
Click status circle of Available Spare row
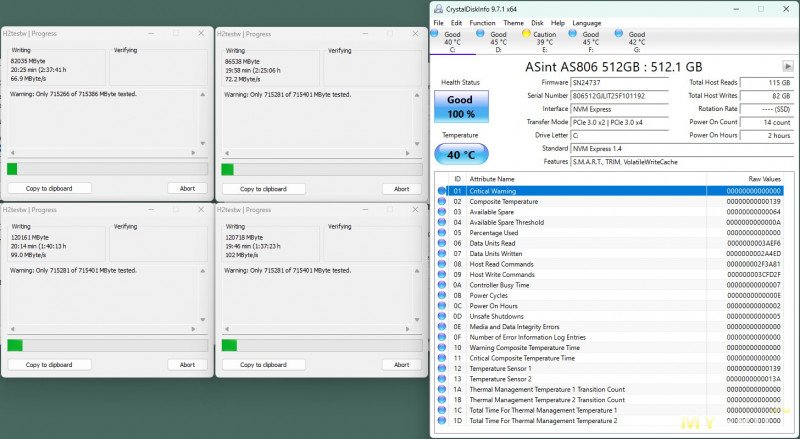tap(442, 212)
